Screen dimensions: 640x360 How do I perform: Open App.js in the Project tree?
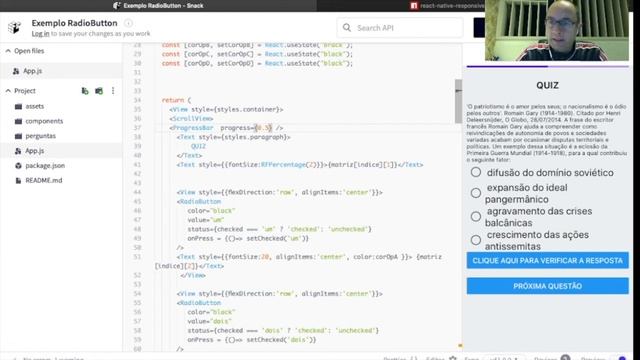click(61, 151)
